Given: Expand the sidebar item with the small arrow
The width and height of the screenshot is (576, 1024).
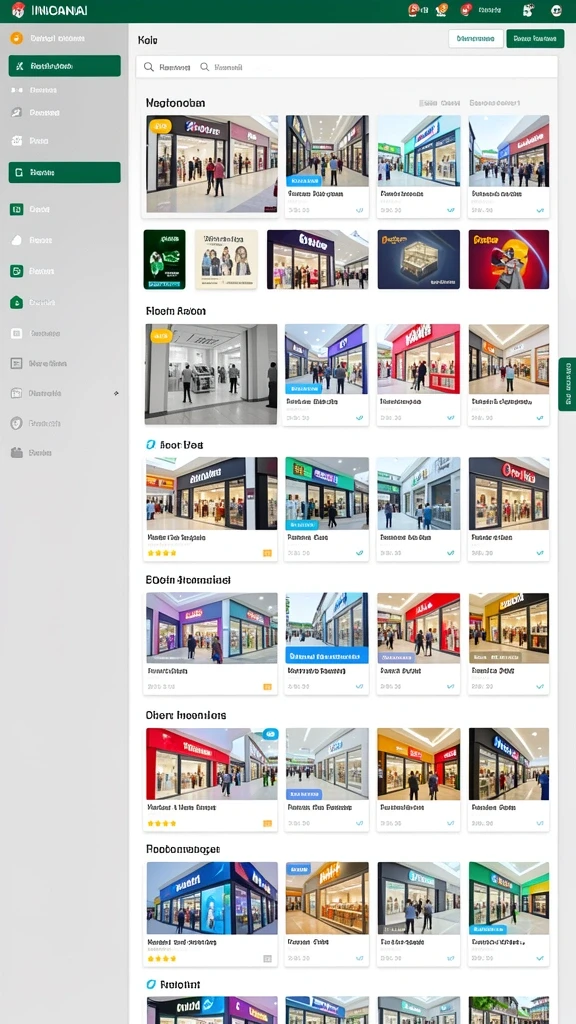Looking at the screenshot, I should point(64,393).
